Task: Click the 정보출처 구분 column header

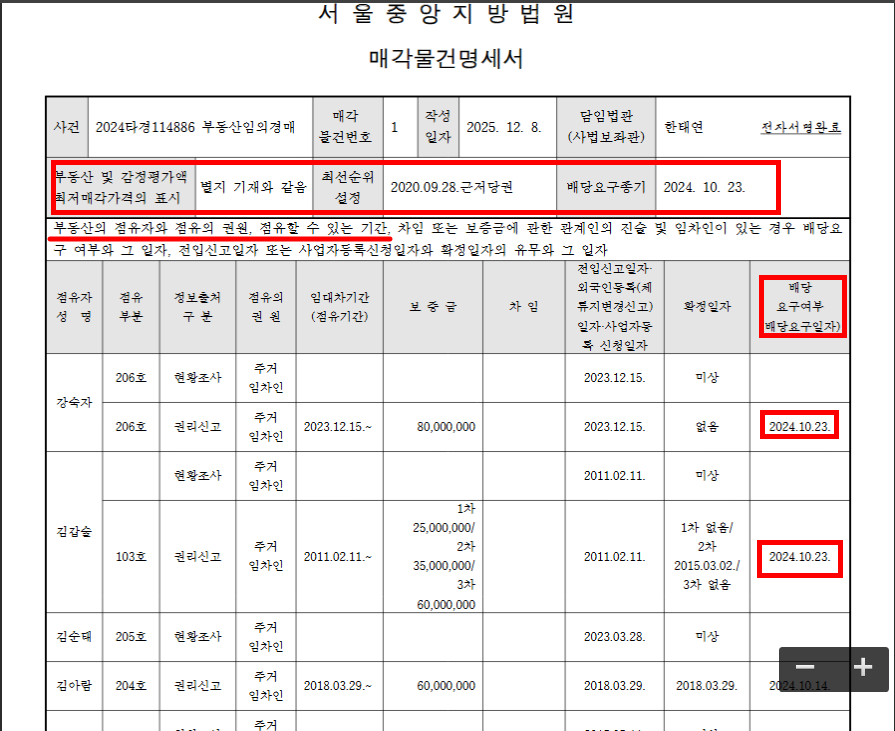Action: tap(197, 307)
